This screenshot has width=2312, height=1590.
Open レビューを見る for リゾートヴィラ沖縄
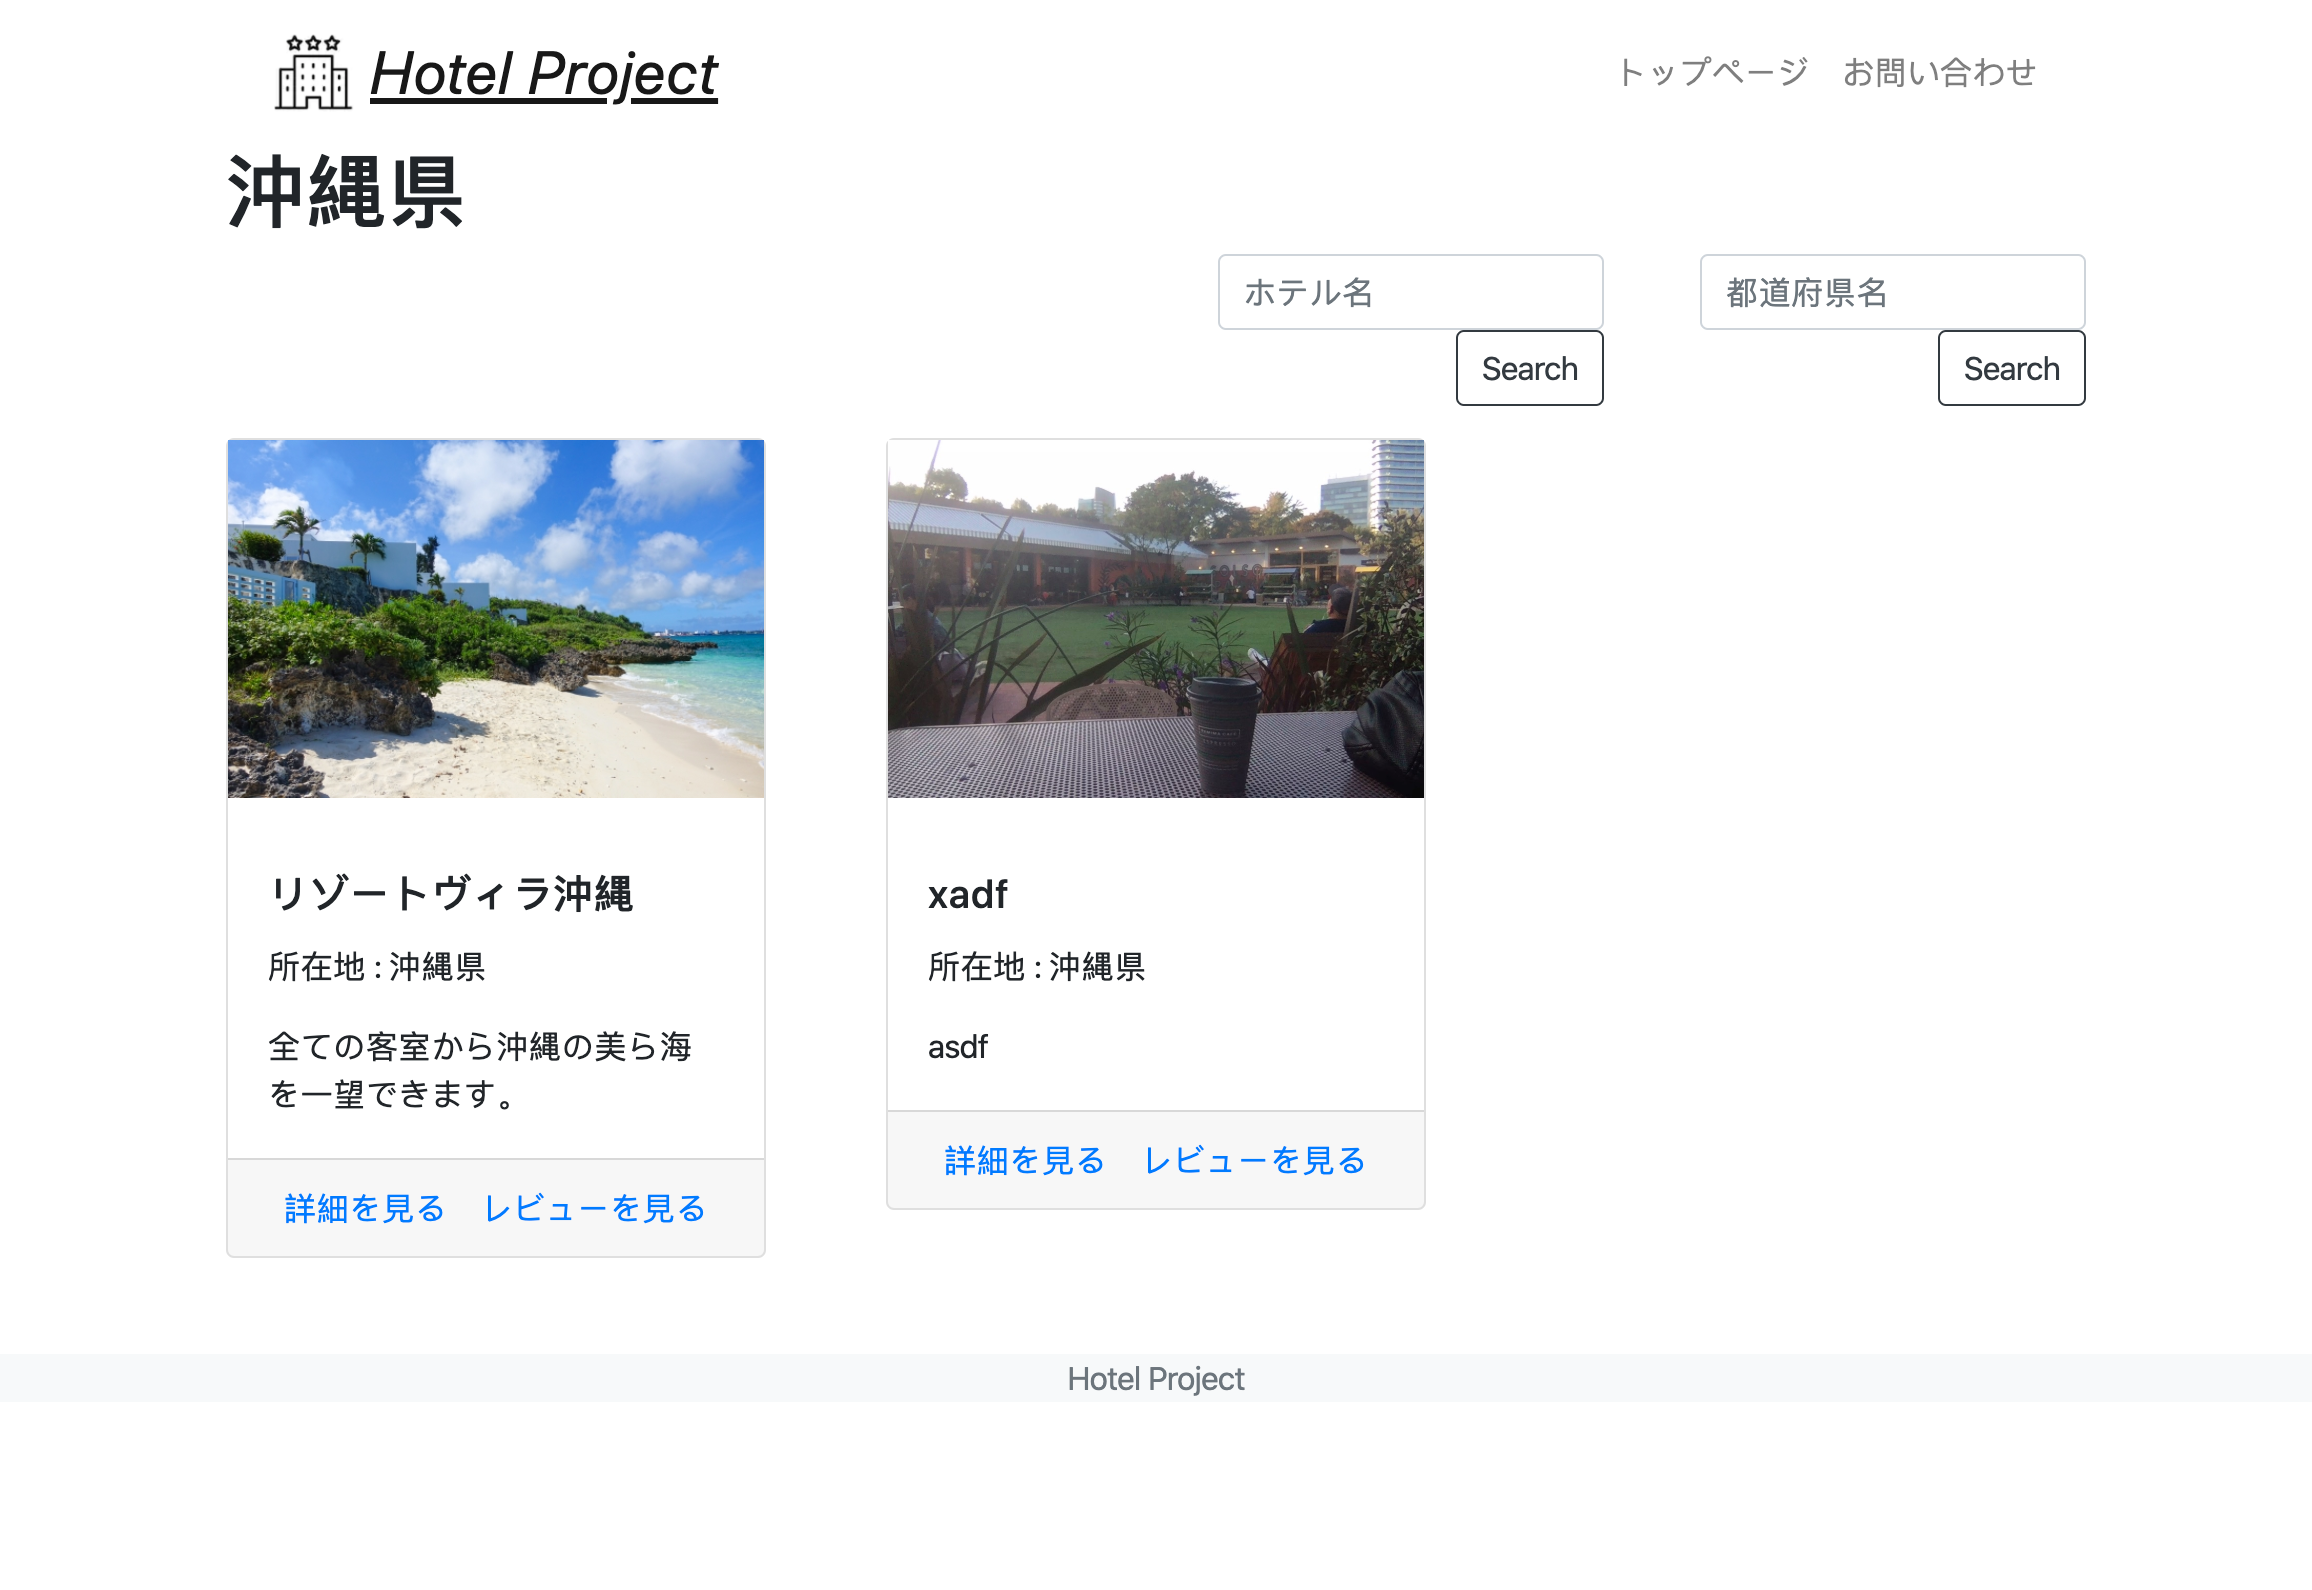pyautogui.click(x=594, y=1208)
